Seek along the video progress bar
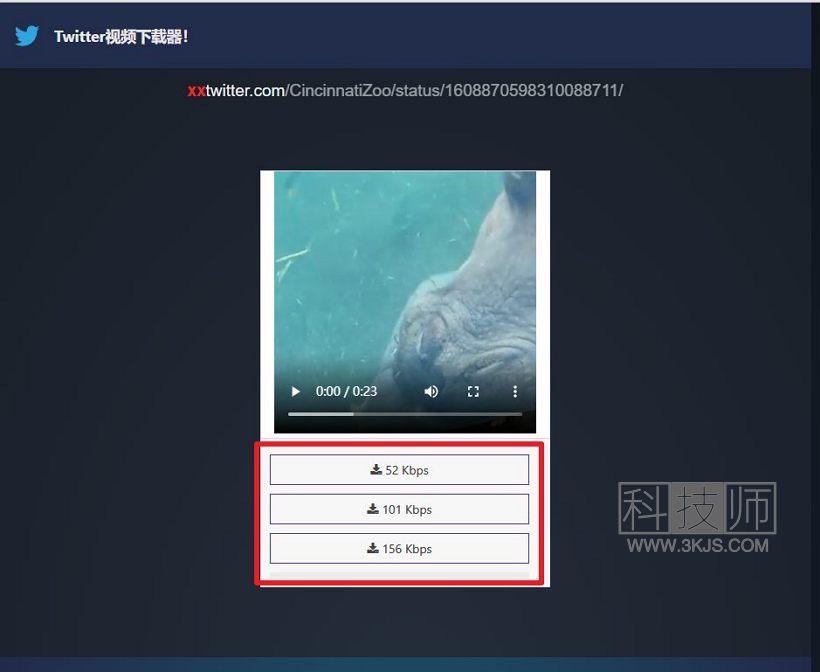This screenshot has width=820, height=672. [x=405, y=414]
